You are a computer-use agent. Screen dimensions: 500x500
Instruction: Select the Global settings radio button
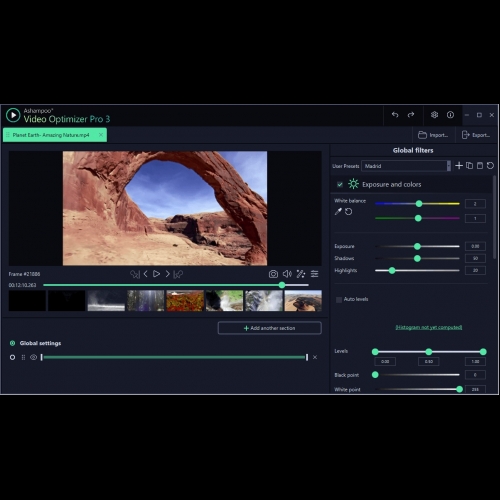click(x=12, y=357)
